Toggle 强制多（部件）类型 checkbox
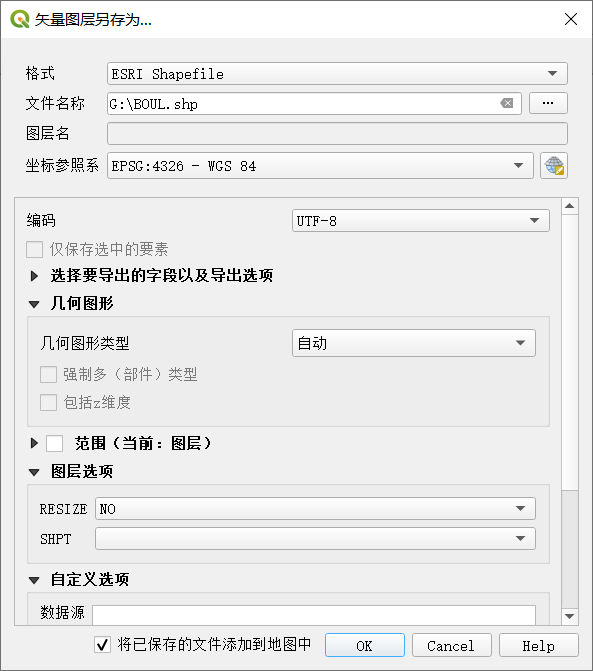 pyautogui.click(x=48, y=374)
